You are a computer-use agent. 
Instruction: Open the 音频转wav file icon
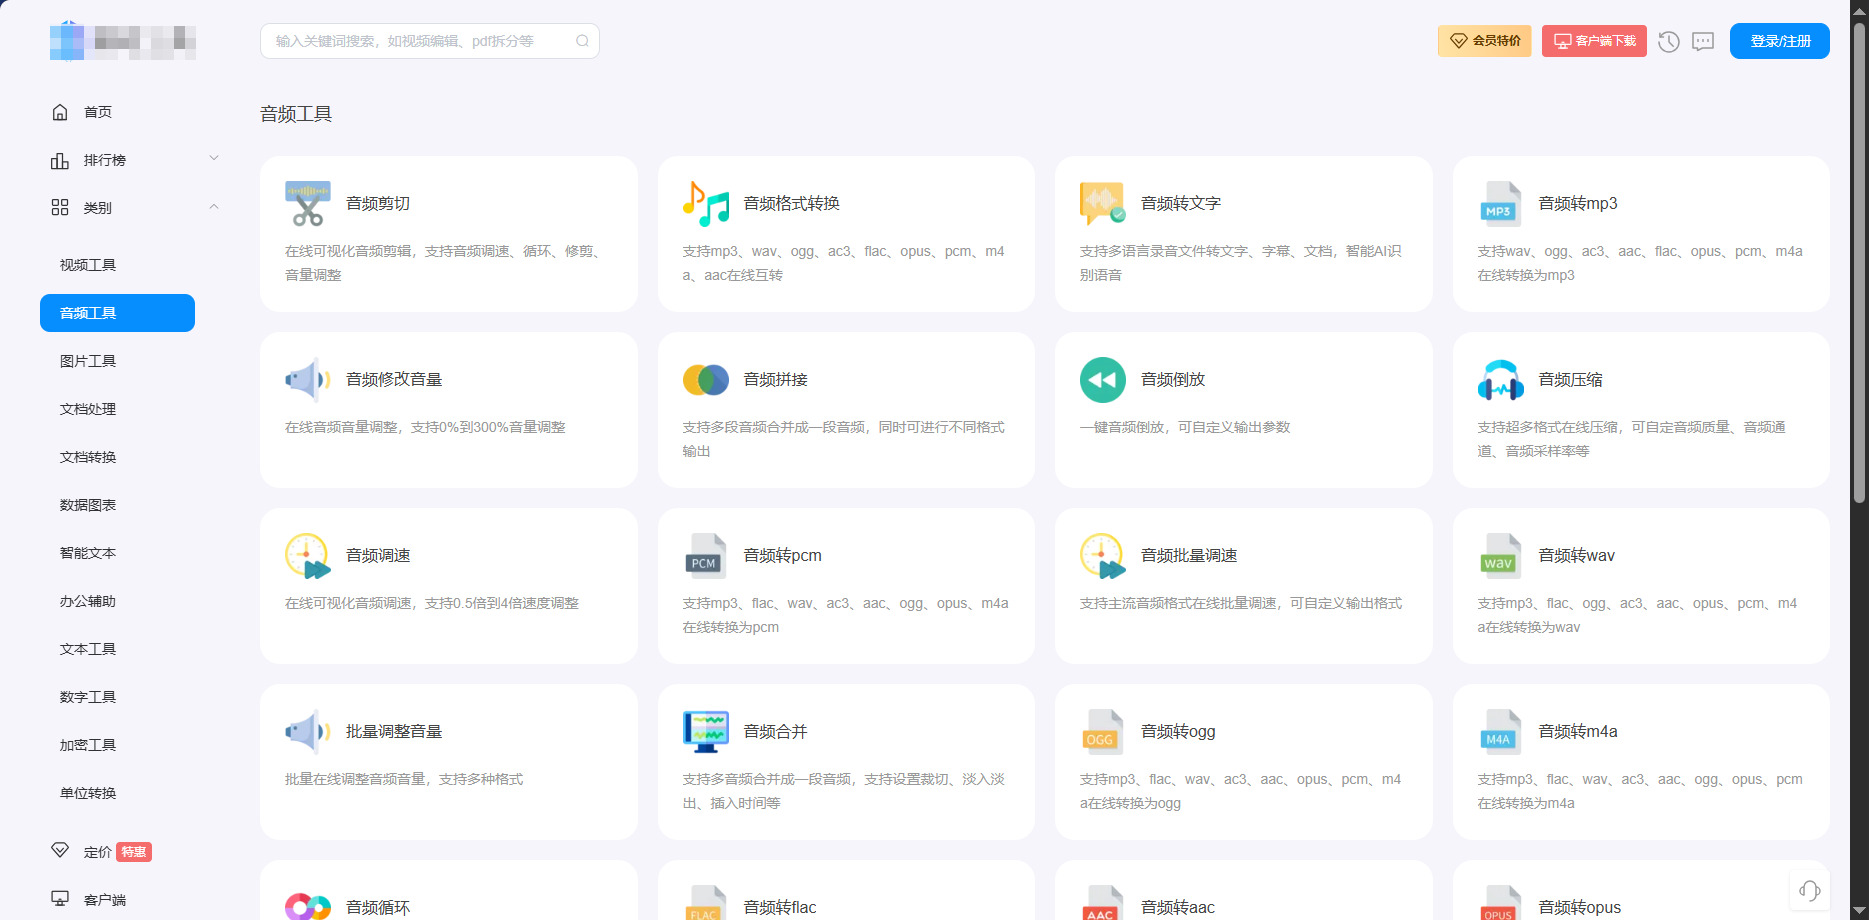click(1501, 556)
